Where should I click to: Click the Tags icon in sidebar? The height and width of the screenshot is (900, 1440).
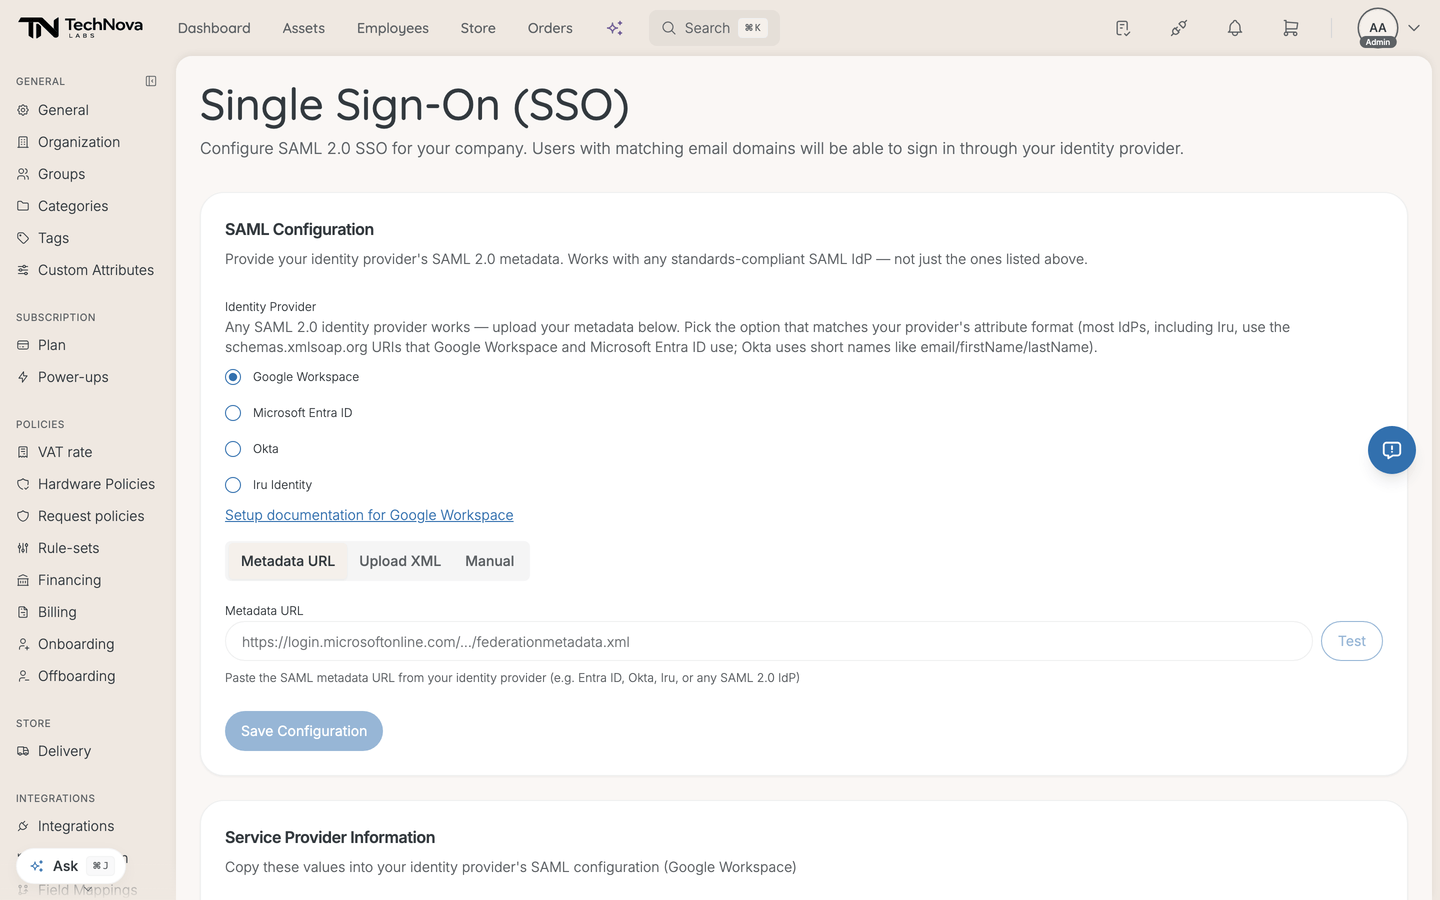click(x=23, y=238)
